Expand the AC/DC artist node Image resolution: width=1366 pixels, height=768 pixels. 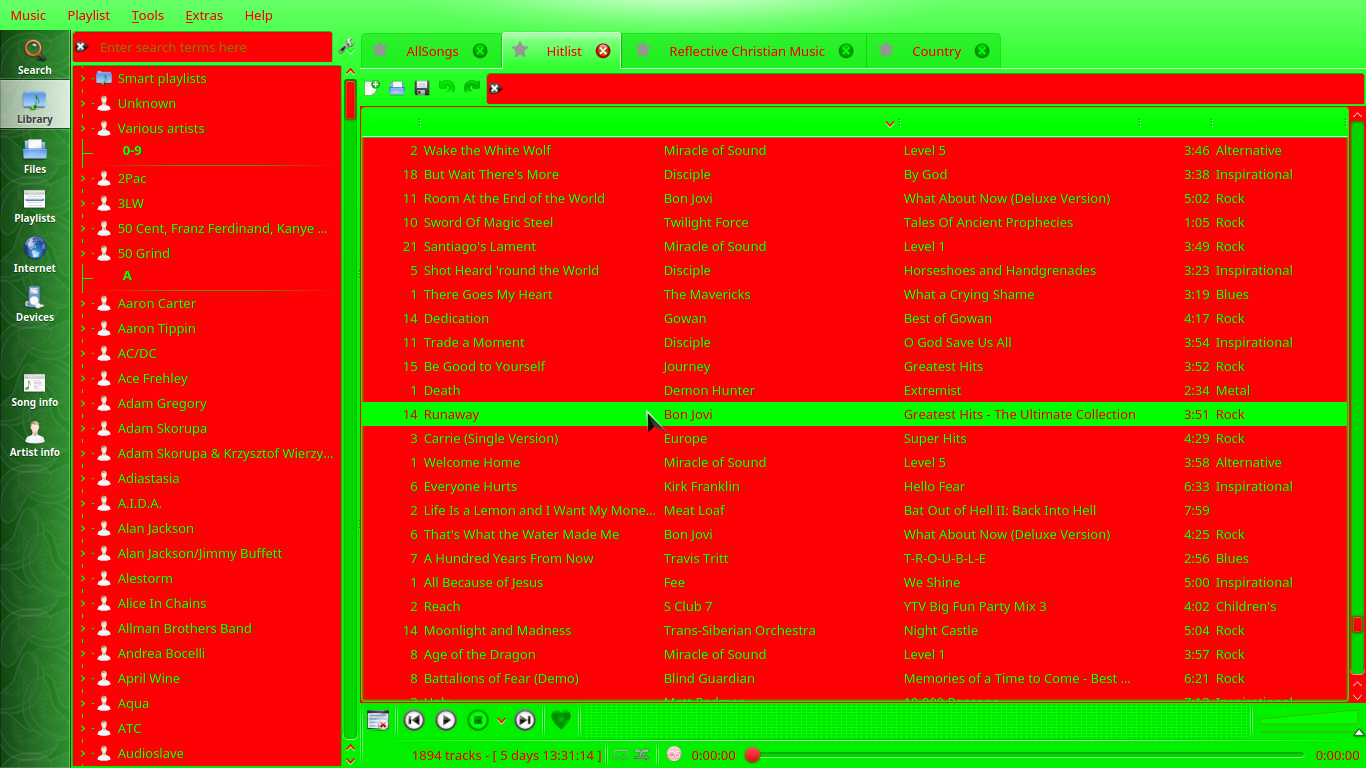pos(82,353)
